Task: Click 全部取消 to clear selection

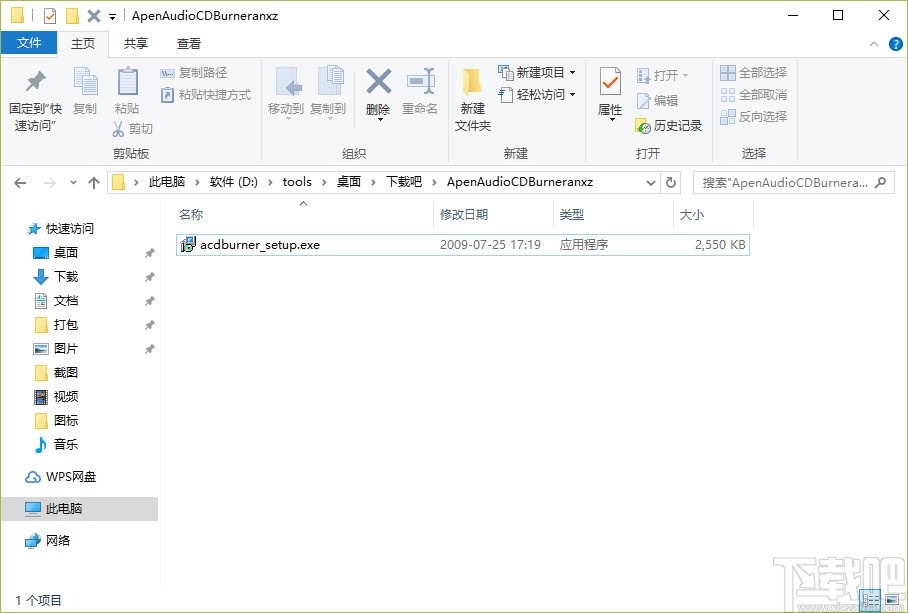Action: [x=753, y=94]
